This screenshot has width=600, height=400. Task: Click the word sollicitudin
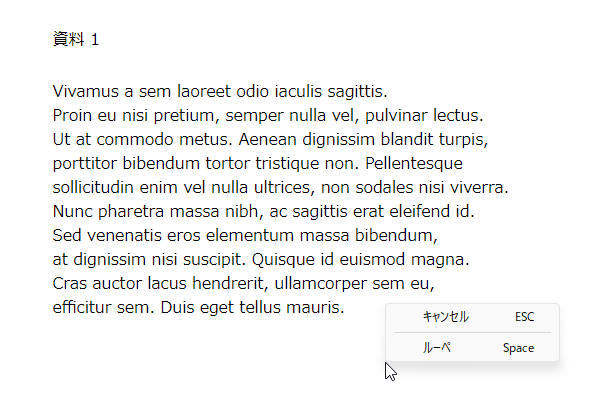pyautogui.click(x=93, y=188)
